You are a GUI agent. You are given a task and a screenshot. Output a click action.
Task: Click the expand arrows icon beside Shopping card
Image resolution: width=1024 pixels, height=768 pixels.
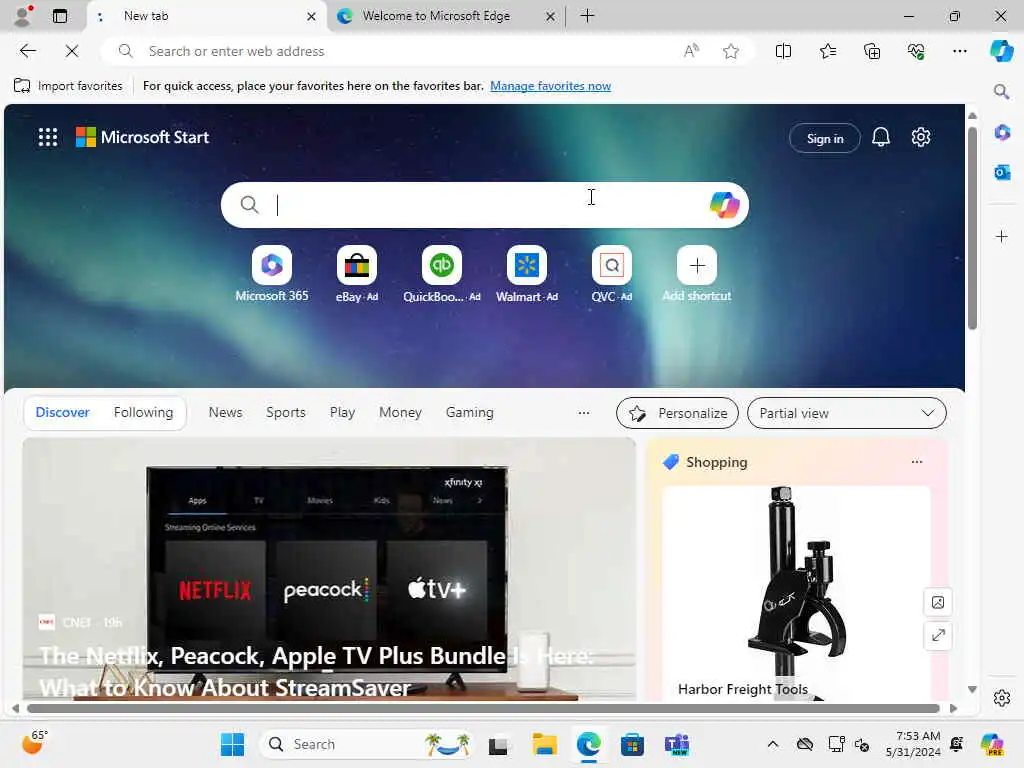pyautogui.click(x=938, y=635)
